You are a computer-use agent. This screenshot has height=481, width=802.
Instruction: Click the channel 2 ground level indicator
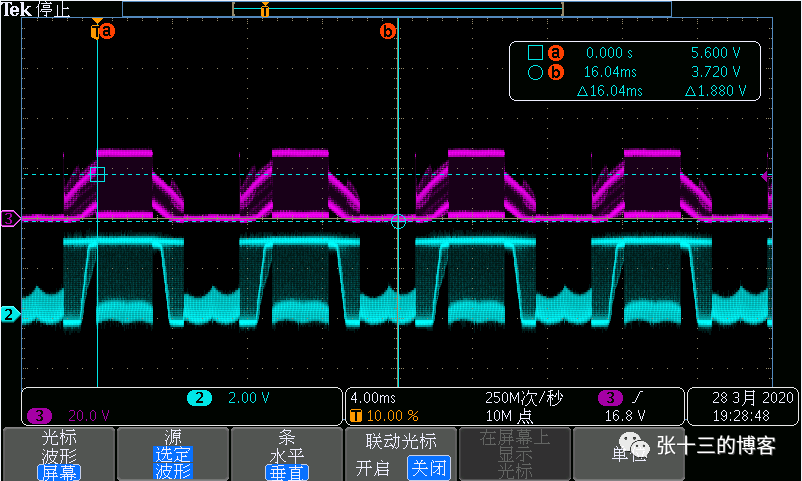(x=10, y=314)
